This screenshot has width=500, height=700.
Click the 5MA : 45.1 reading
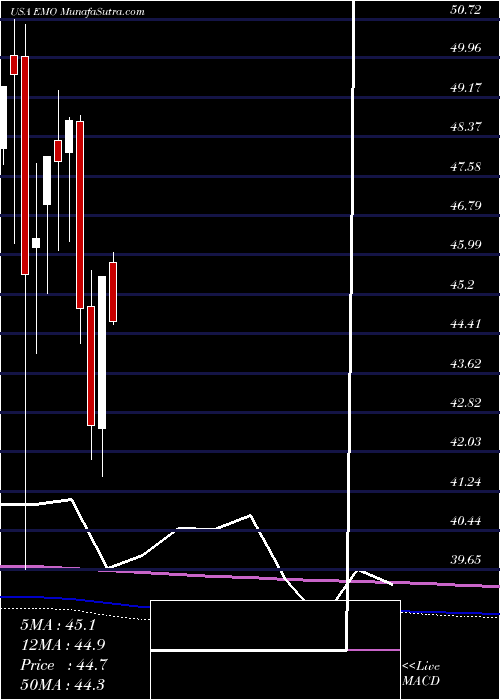coord(58,625)
